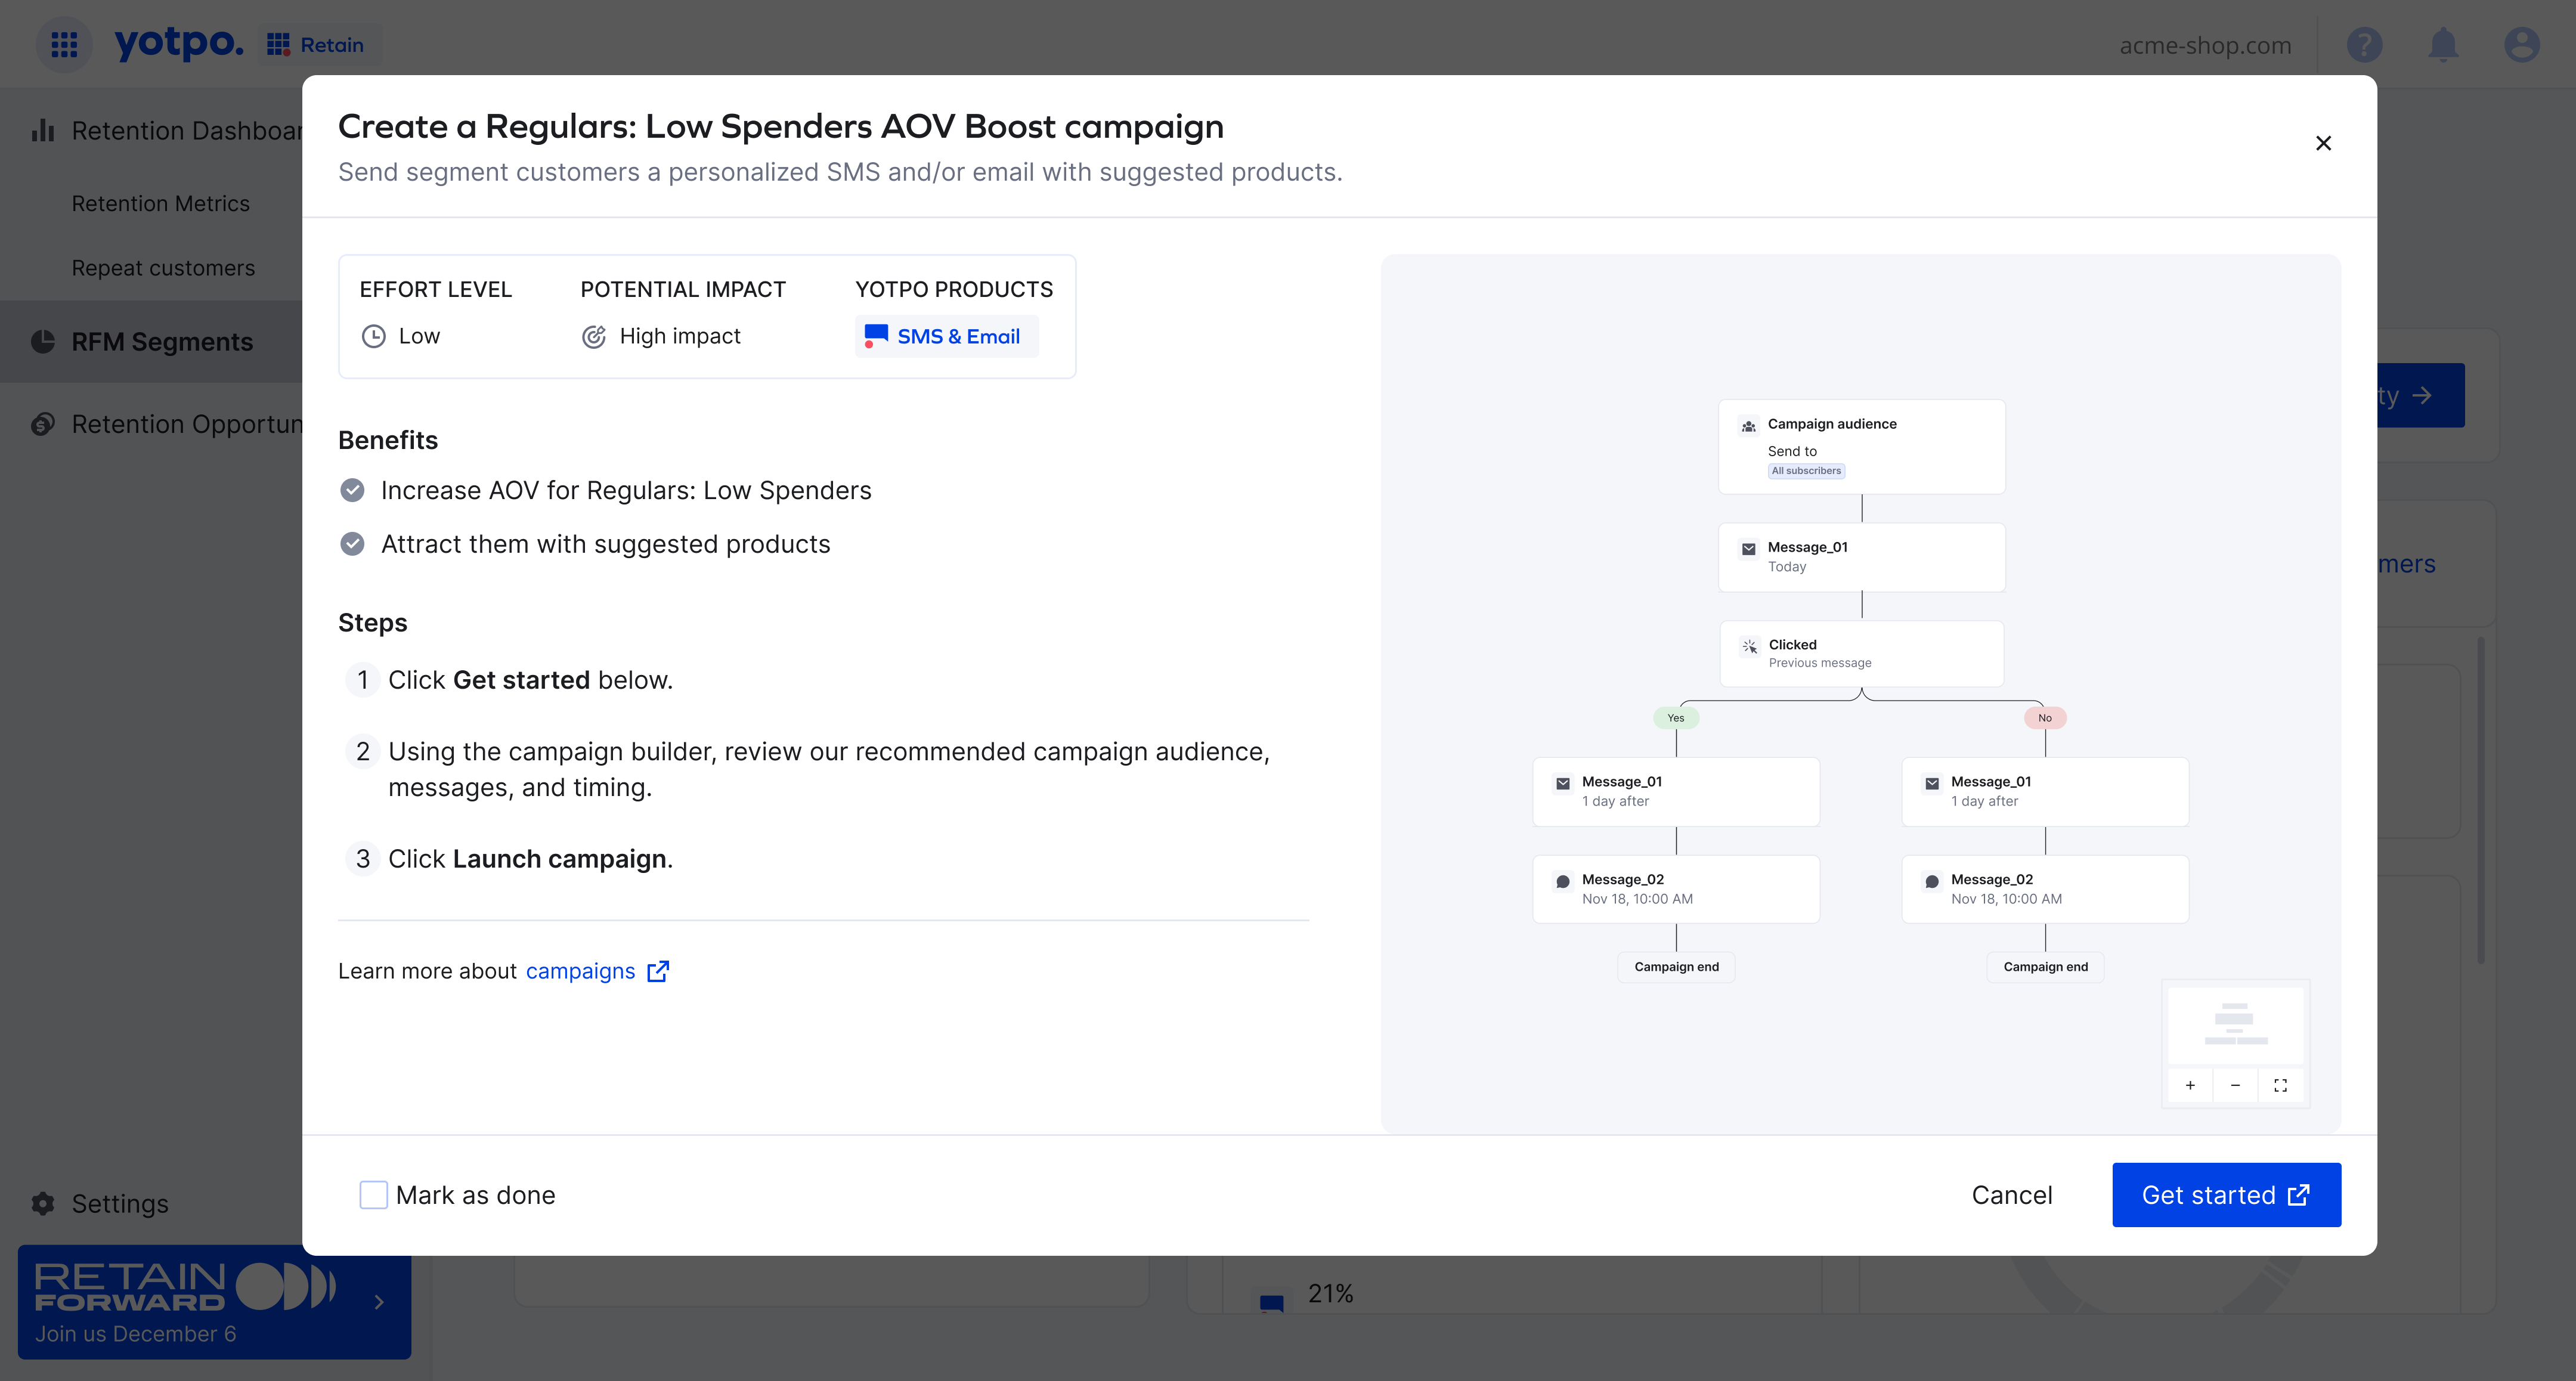Select the Message_01 Today node

click(x=1861, y=557)
